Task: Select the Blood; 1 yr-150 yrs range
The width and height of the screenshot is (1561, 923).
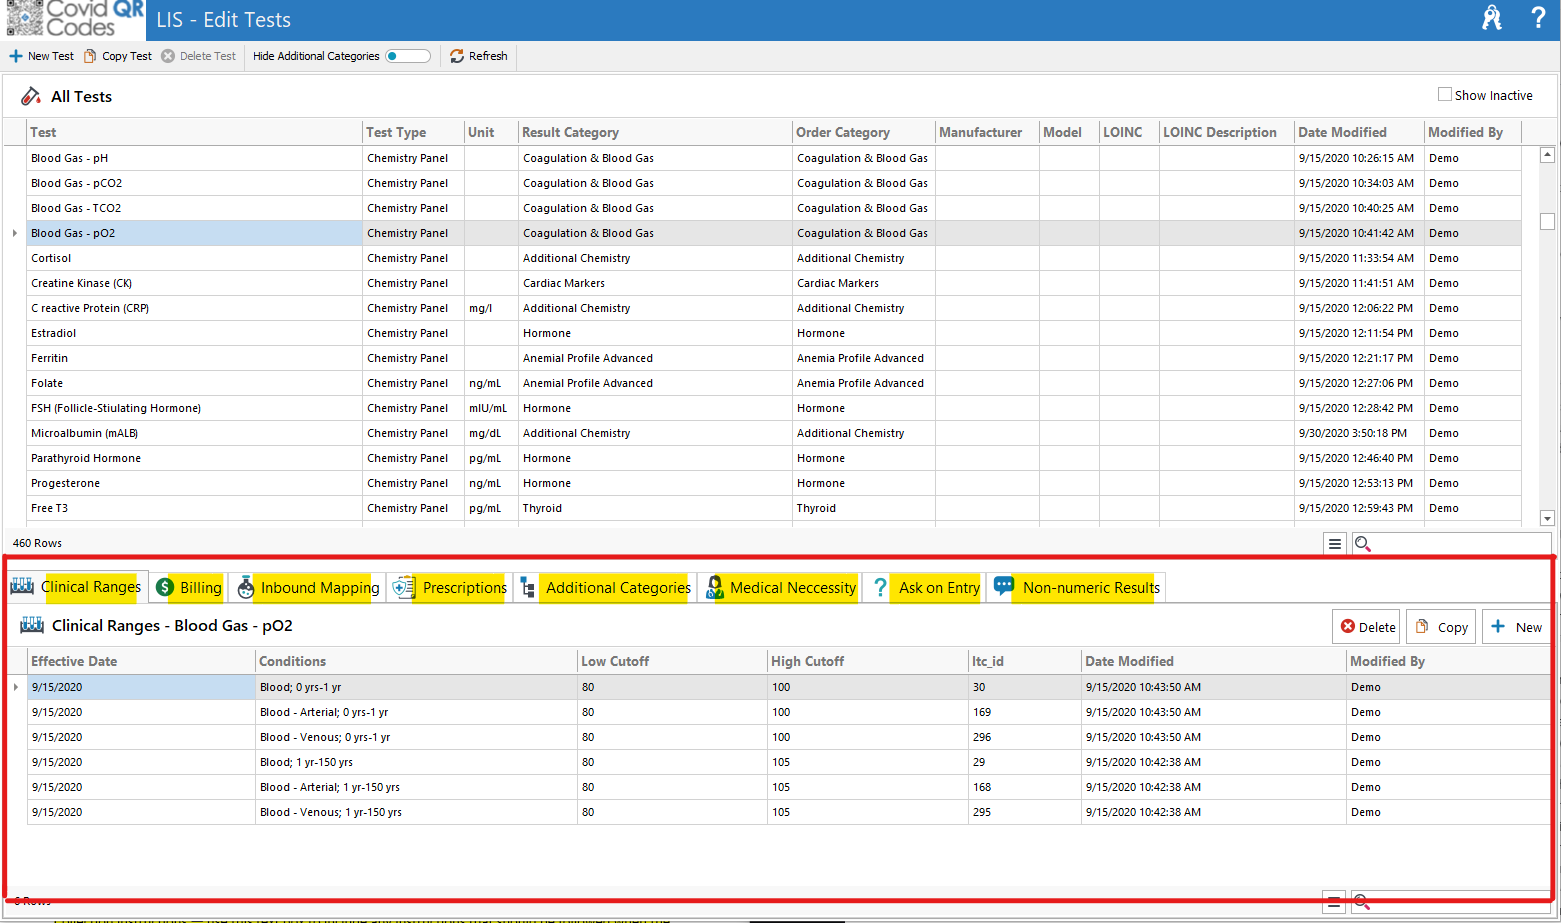Action: pyautogui.click(x=788, y=762)
